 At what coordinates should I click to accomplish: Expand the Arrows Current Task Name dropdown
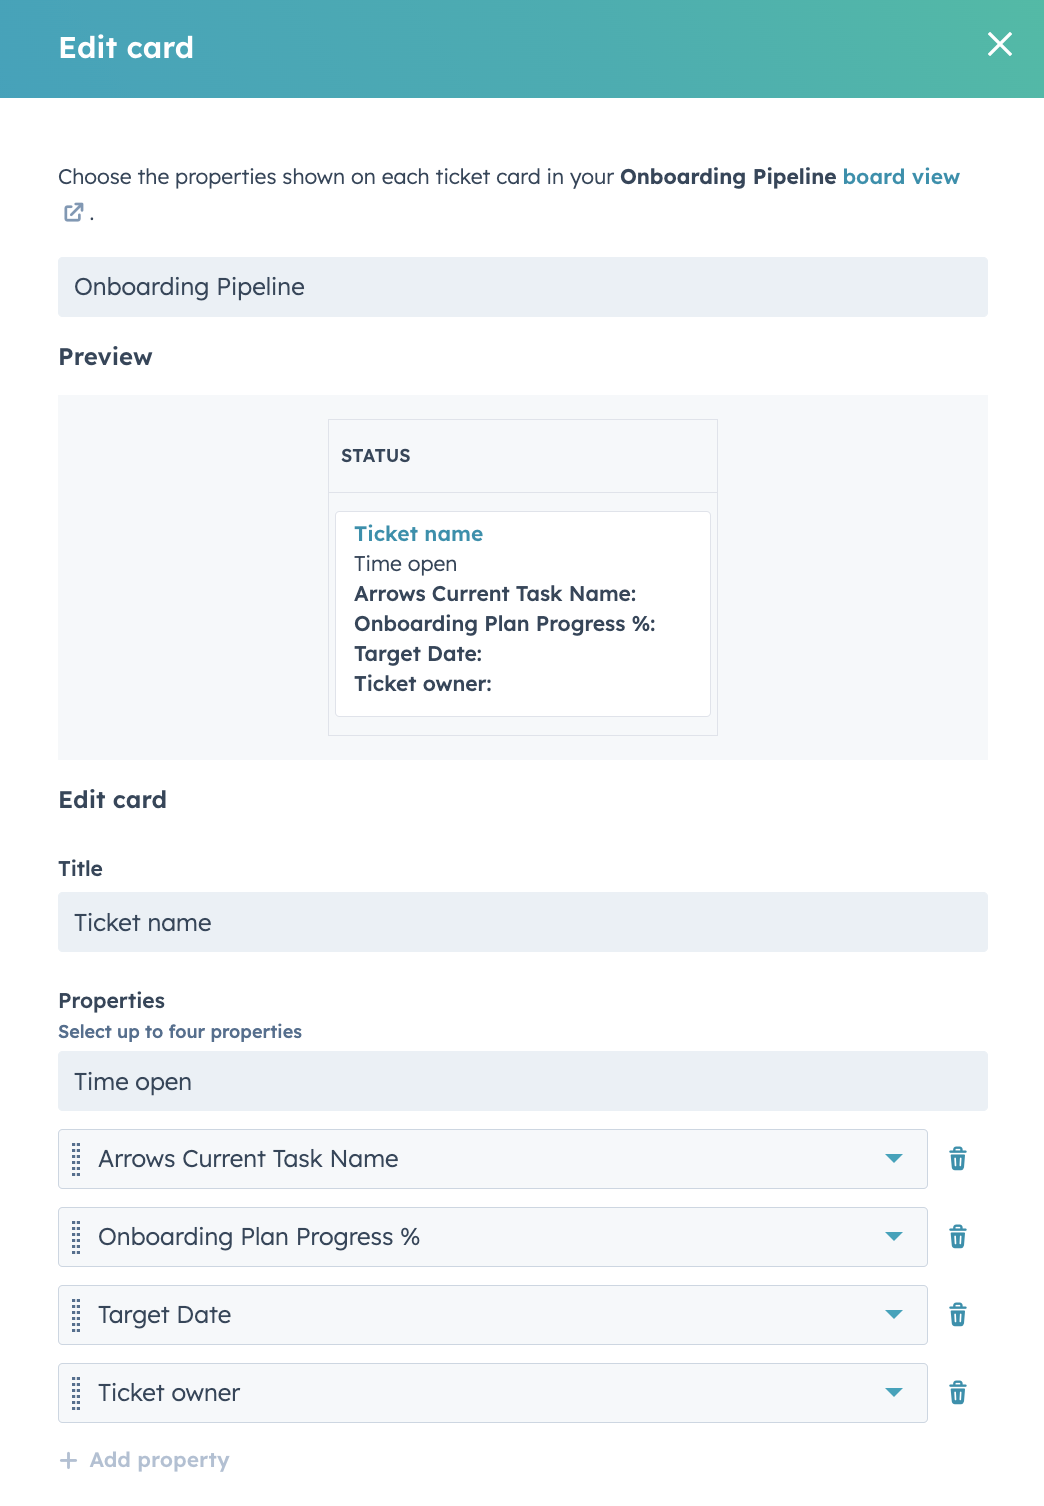894,1159
